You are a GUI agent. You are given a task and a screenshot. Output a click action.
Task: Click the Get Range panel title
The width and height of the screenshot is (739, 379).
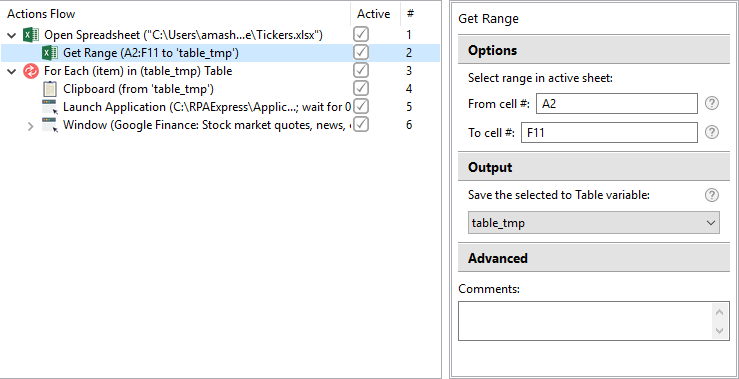pyautogui.click(x=488, y=19)
